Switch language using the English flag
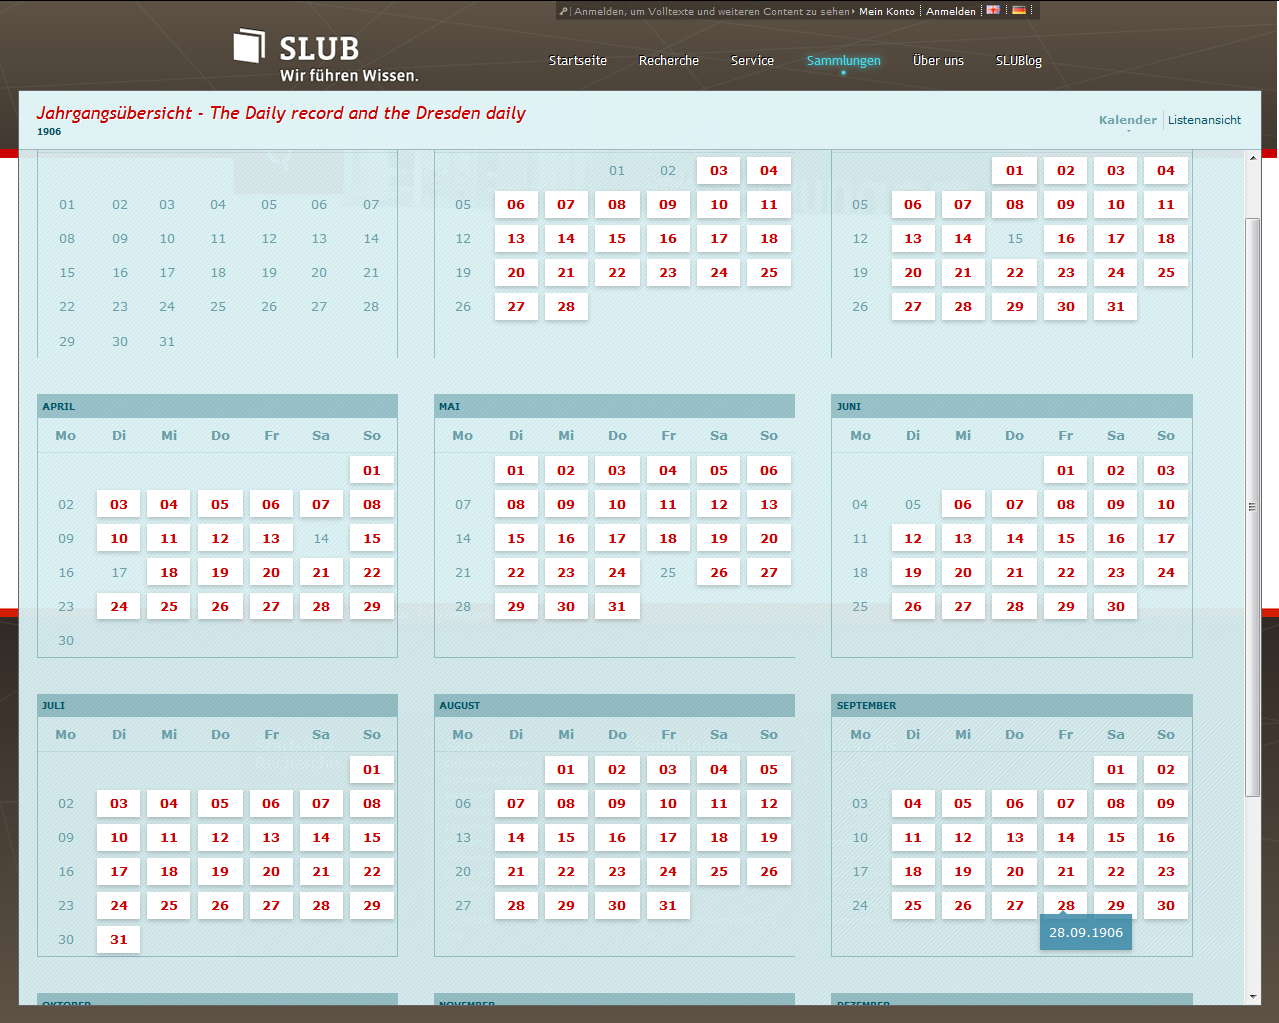 [x=993, y=10]
